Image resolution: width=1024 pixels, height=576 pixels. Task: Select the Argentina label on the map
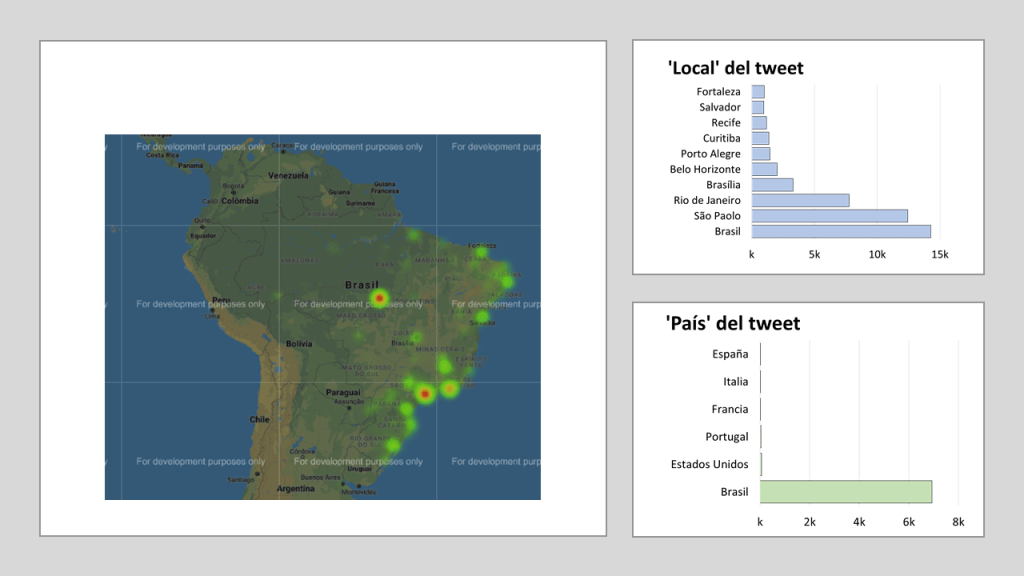pyautogui.click(x=296, y=489)
